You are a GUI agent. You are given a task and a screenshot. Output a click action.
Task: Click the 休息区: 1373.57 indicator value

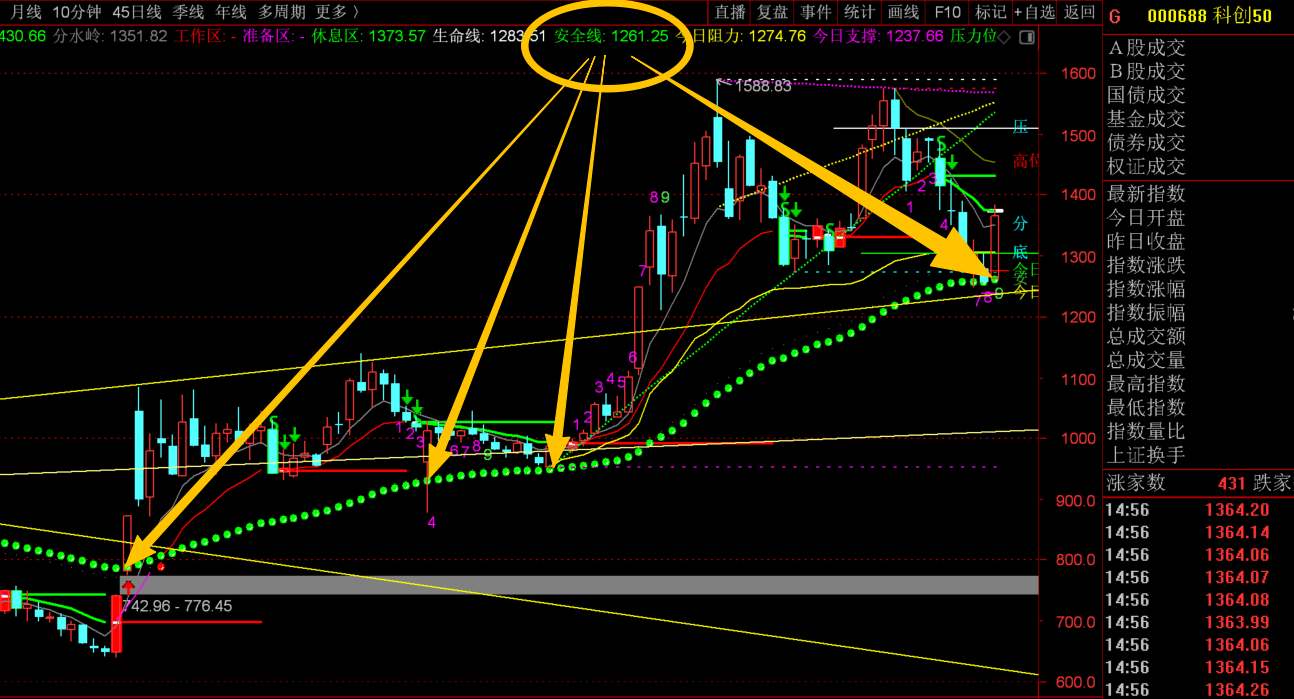[x=369, y=37]
